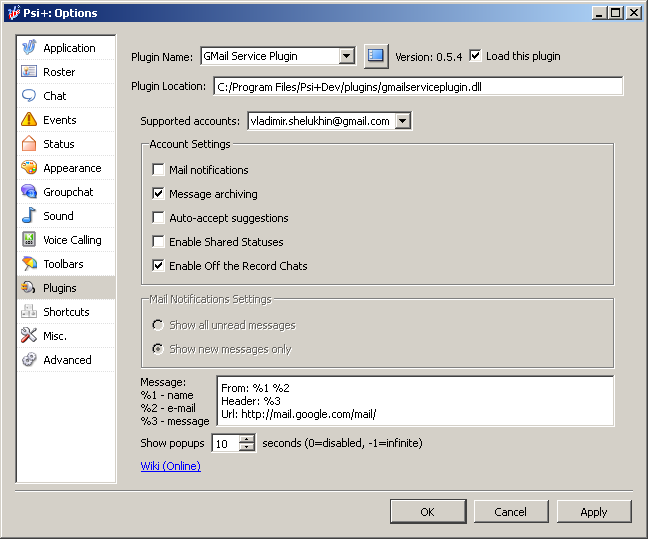Screen dimensions: 648x539
Task: Select the Events warning icon
Action: pyautogui.click(x=29, y=120)
